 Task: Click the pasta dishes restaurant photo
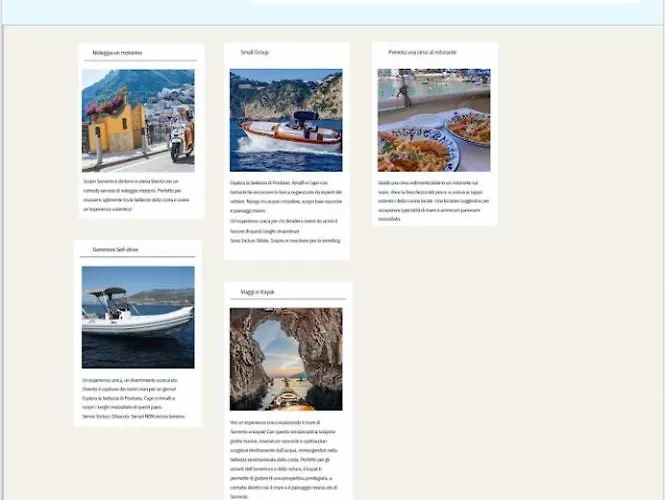tap(434, 120)
